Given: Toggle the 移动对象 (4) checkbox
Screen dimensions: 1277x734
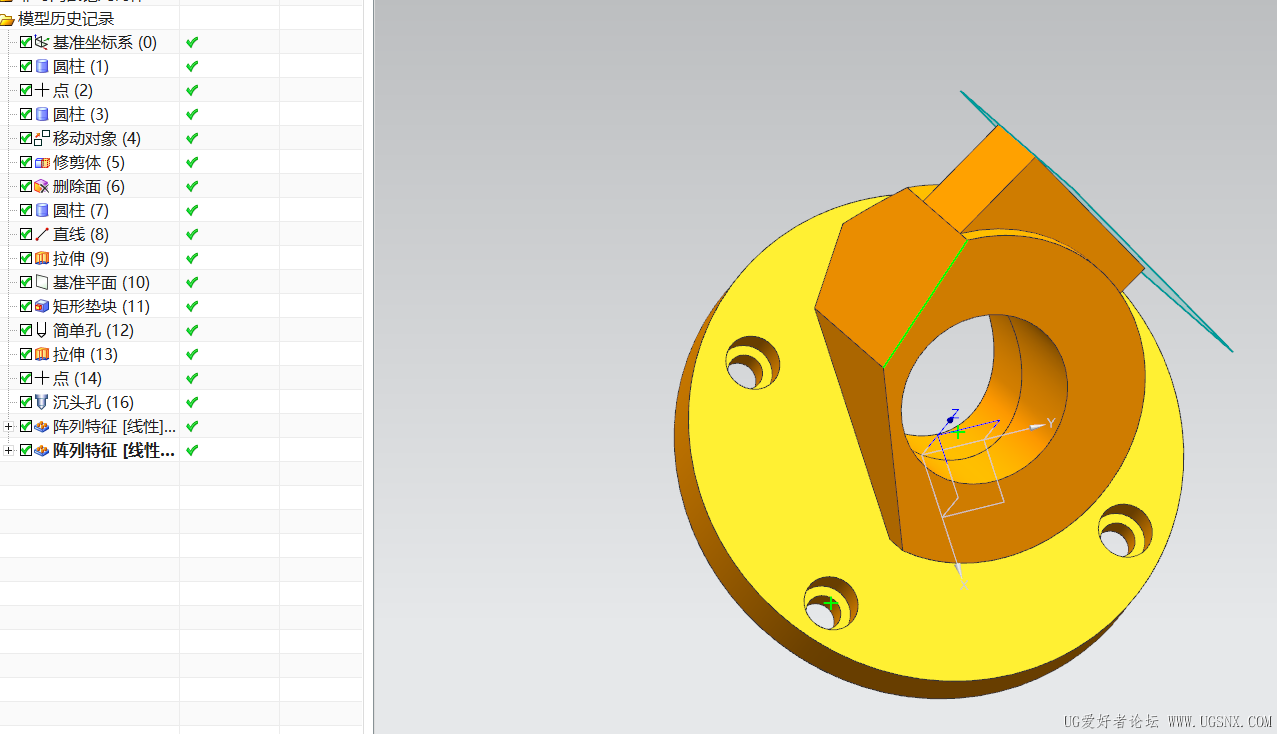Looking at the screenshot, I should tap(26, 138).
